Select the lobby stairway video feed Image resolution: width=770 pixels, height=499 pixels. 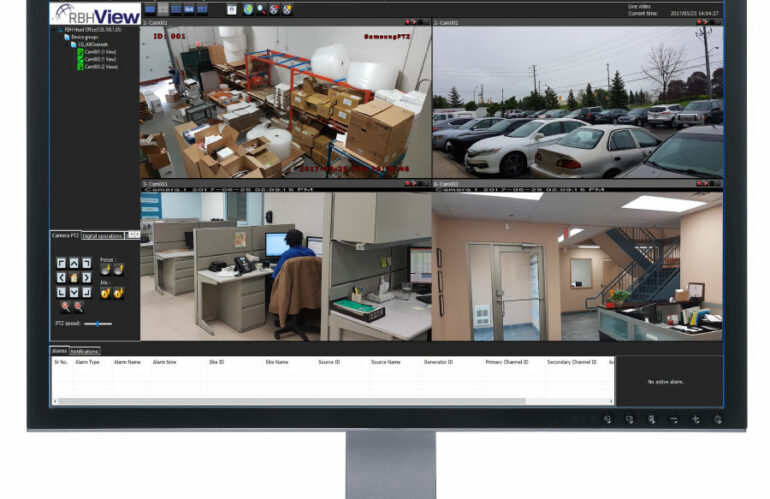tap(578, 266)
